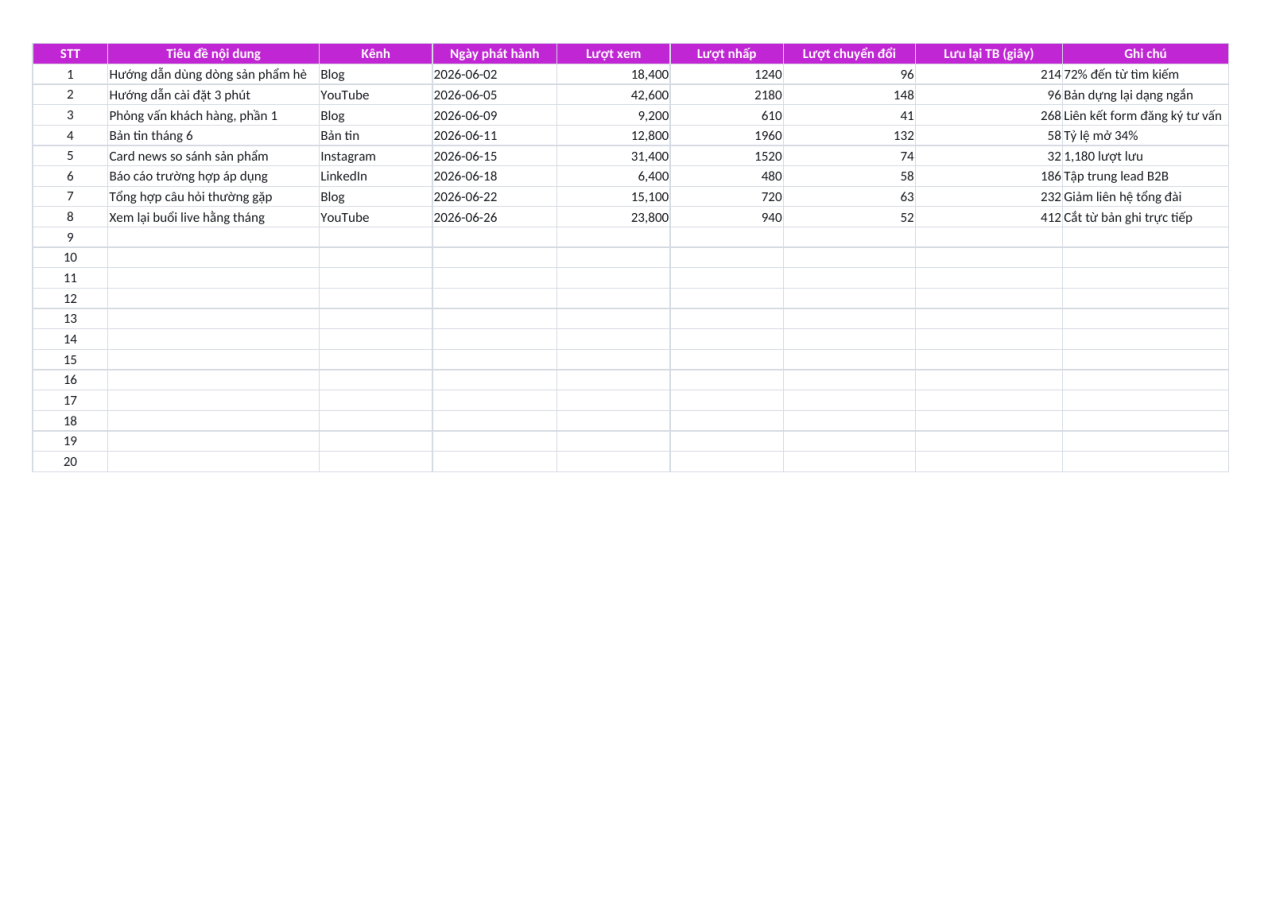Click the retention value 268
1272x900 pixels.
pos(988,116)
